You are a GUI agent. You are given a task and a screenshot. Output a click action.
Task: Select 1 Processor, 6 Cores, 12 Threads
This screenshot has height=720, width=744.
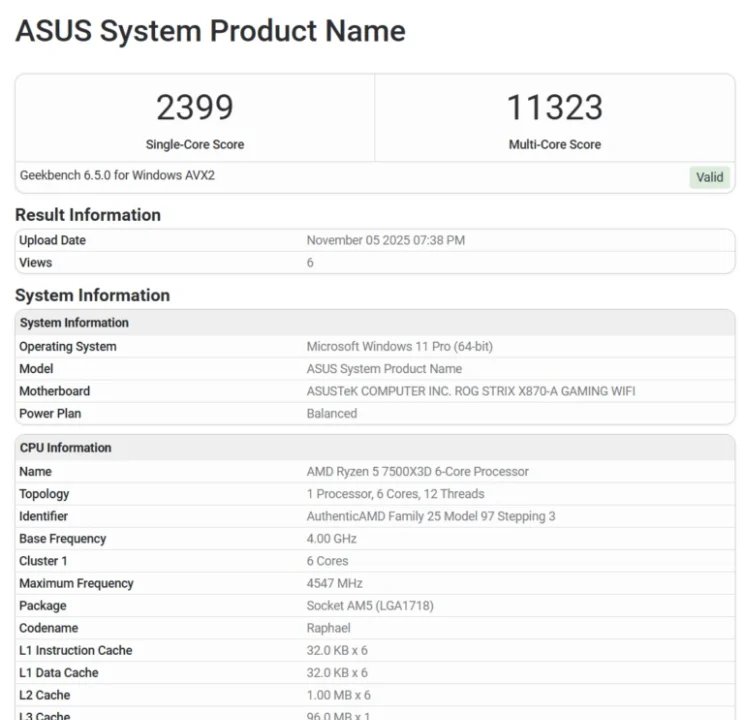[x=395, y=494]
